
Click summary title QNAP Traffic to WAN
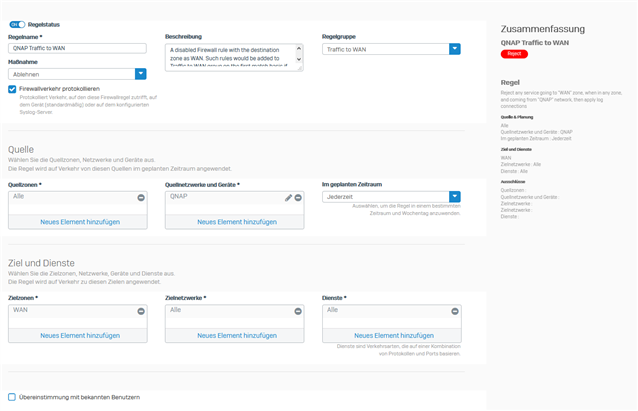point(535,43)
